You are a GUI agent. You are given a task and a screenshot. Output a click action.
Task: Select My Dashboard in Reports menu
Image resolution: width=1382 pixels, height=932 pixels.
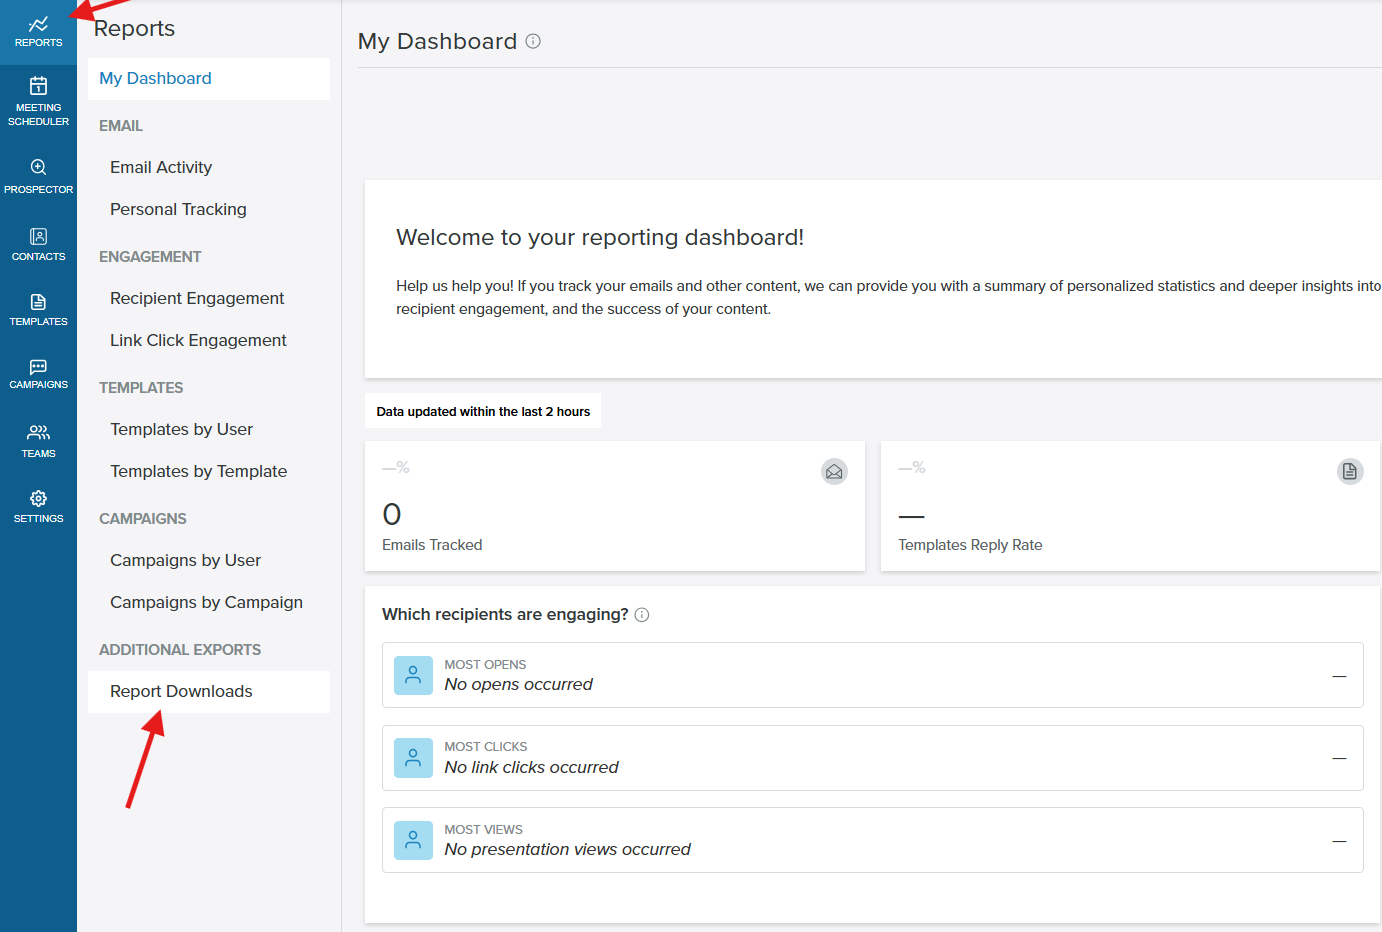209,79
